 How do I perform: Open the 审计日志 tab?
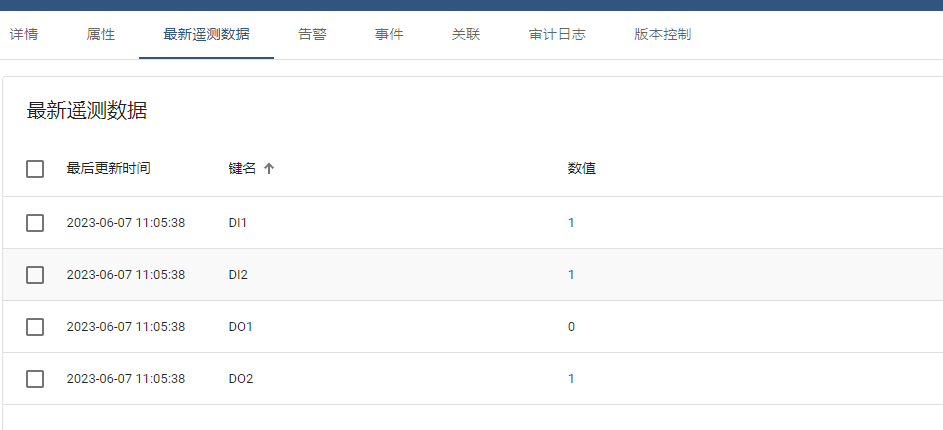(x=557, y=35)
